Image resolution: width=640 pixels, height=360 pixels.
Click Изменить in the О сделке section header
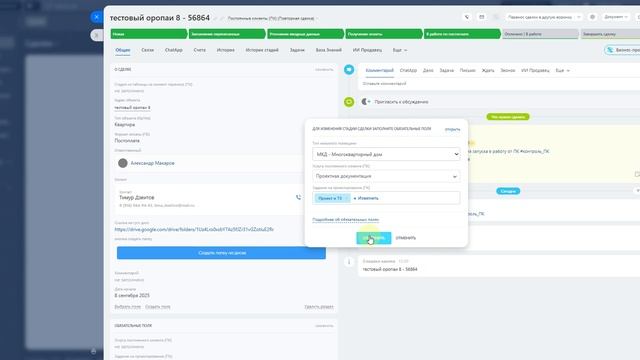[x=324, y=70]
